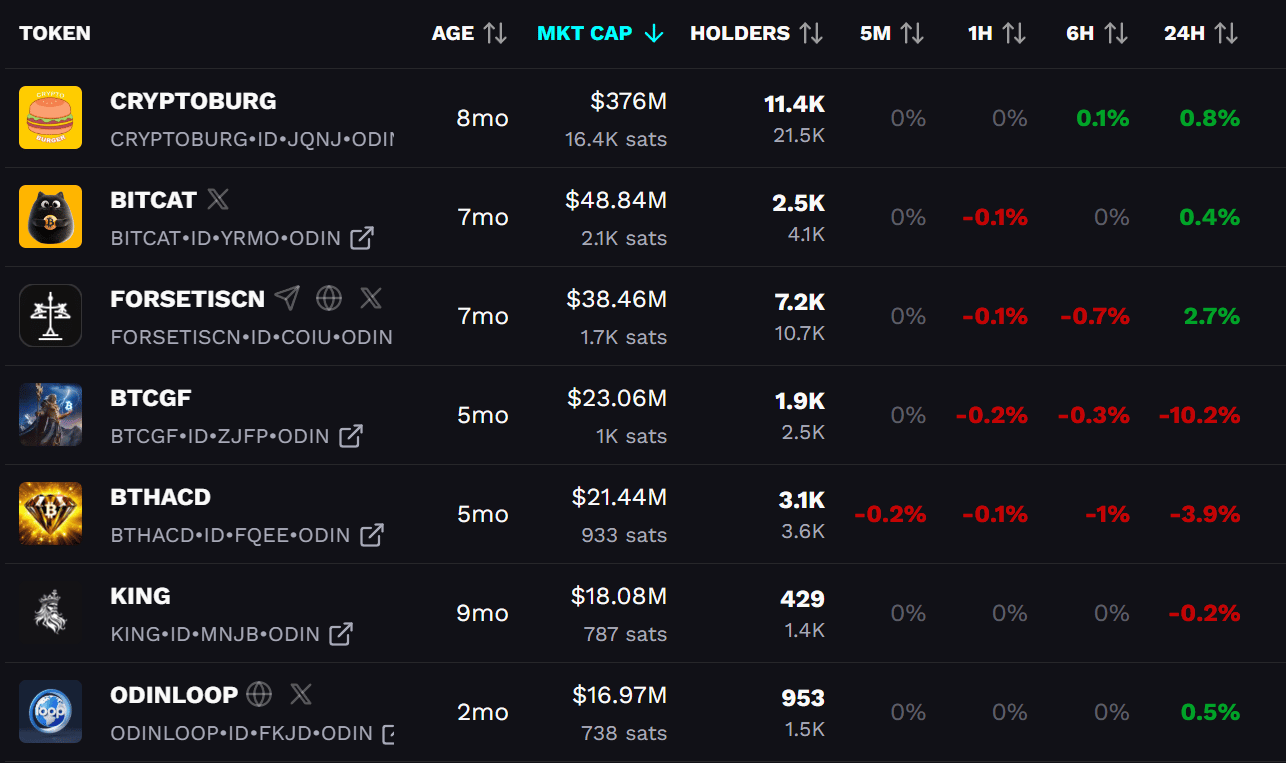
Task: Open KING external link icon
Action: (x=341, y=634)
